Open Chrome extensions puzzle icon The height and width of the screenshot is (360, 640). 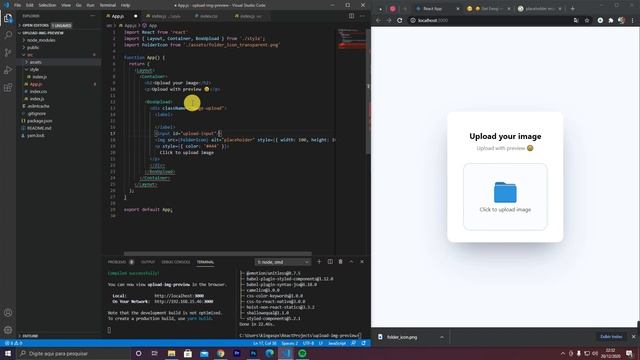(x=611, y=20)
